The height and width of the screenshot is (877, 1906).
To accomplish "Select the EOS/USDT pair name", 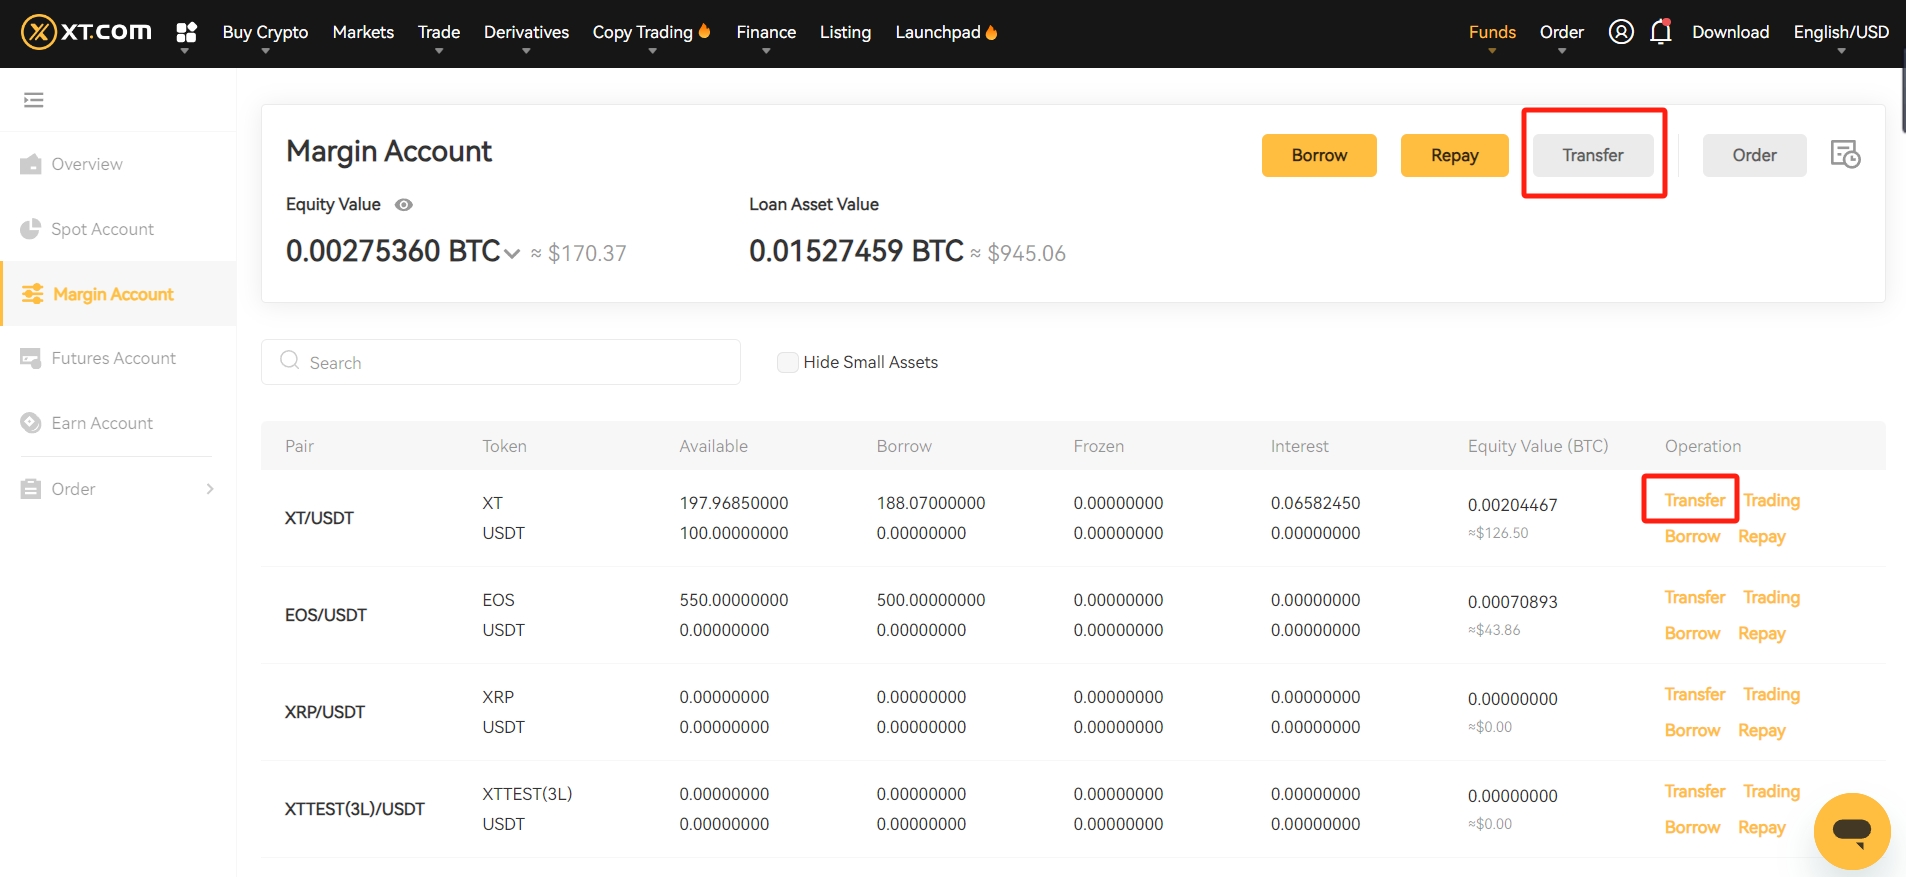I will 325,615.
